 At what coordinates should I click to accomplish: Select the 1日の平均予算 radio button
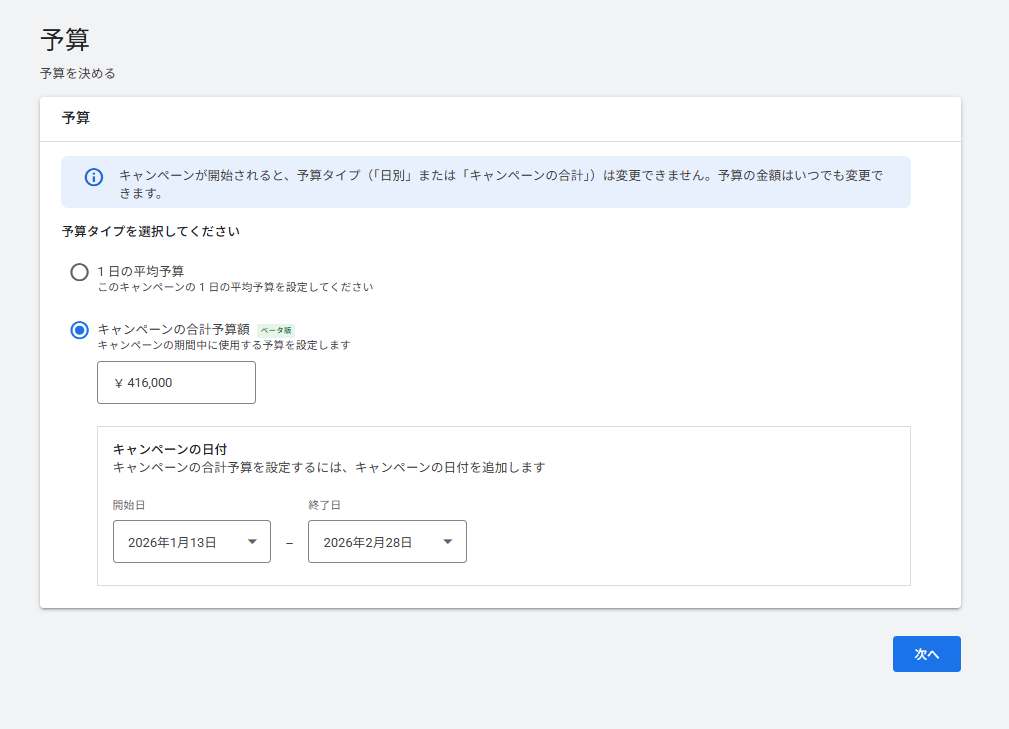coord(79,272)
